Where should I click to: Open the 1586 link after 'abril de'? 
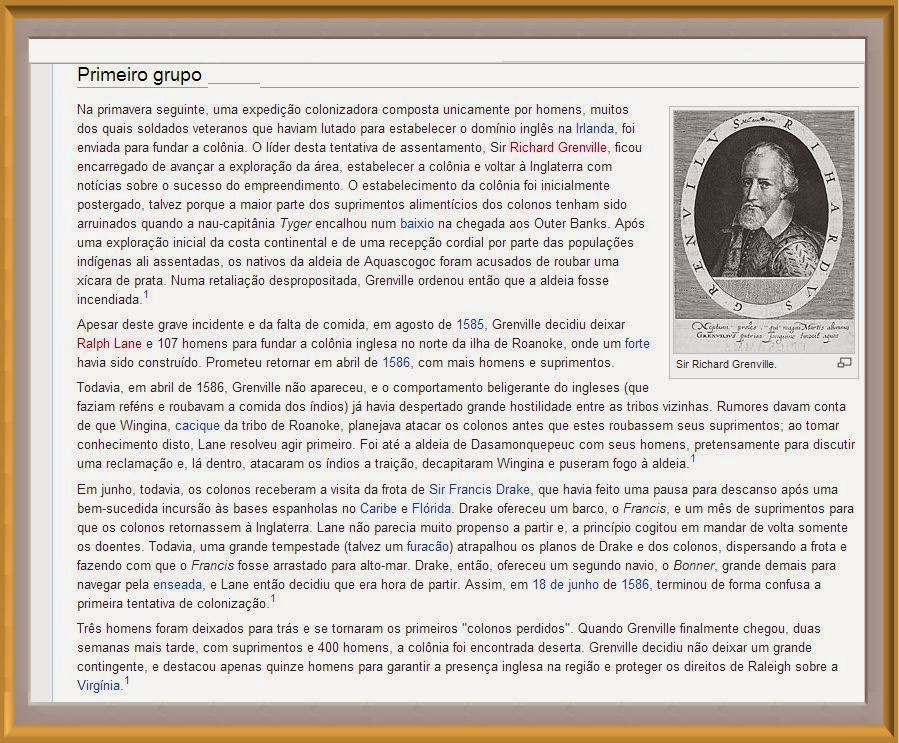(396, 362)
